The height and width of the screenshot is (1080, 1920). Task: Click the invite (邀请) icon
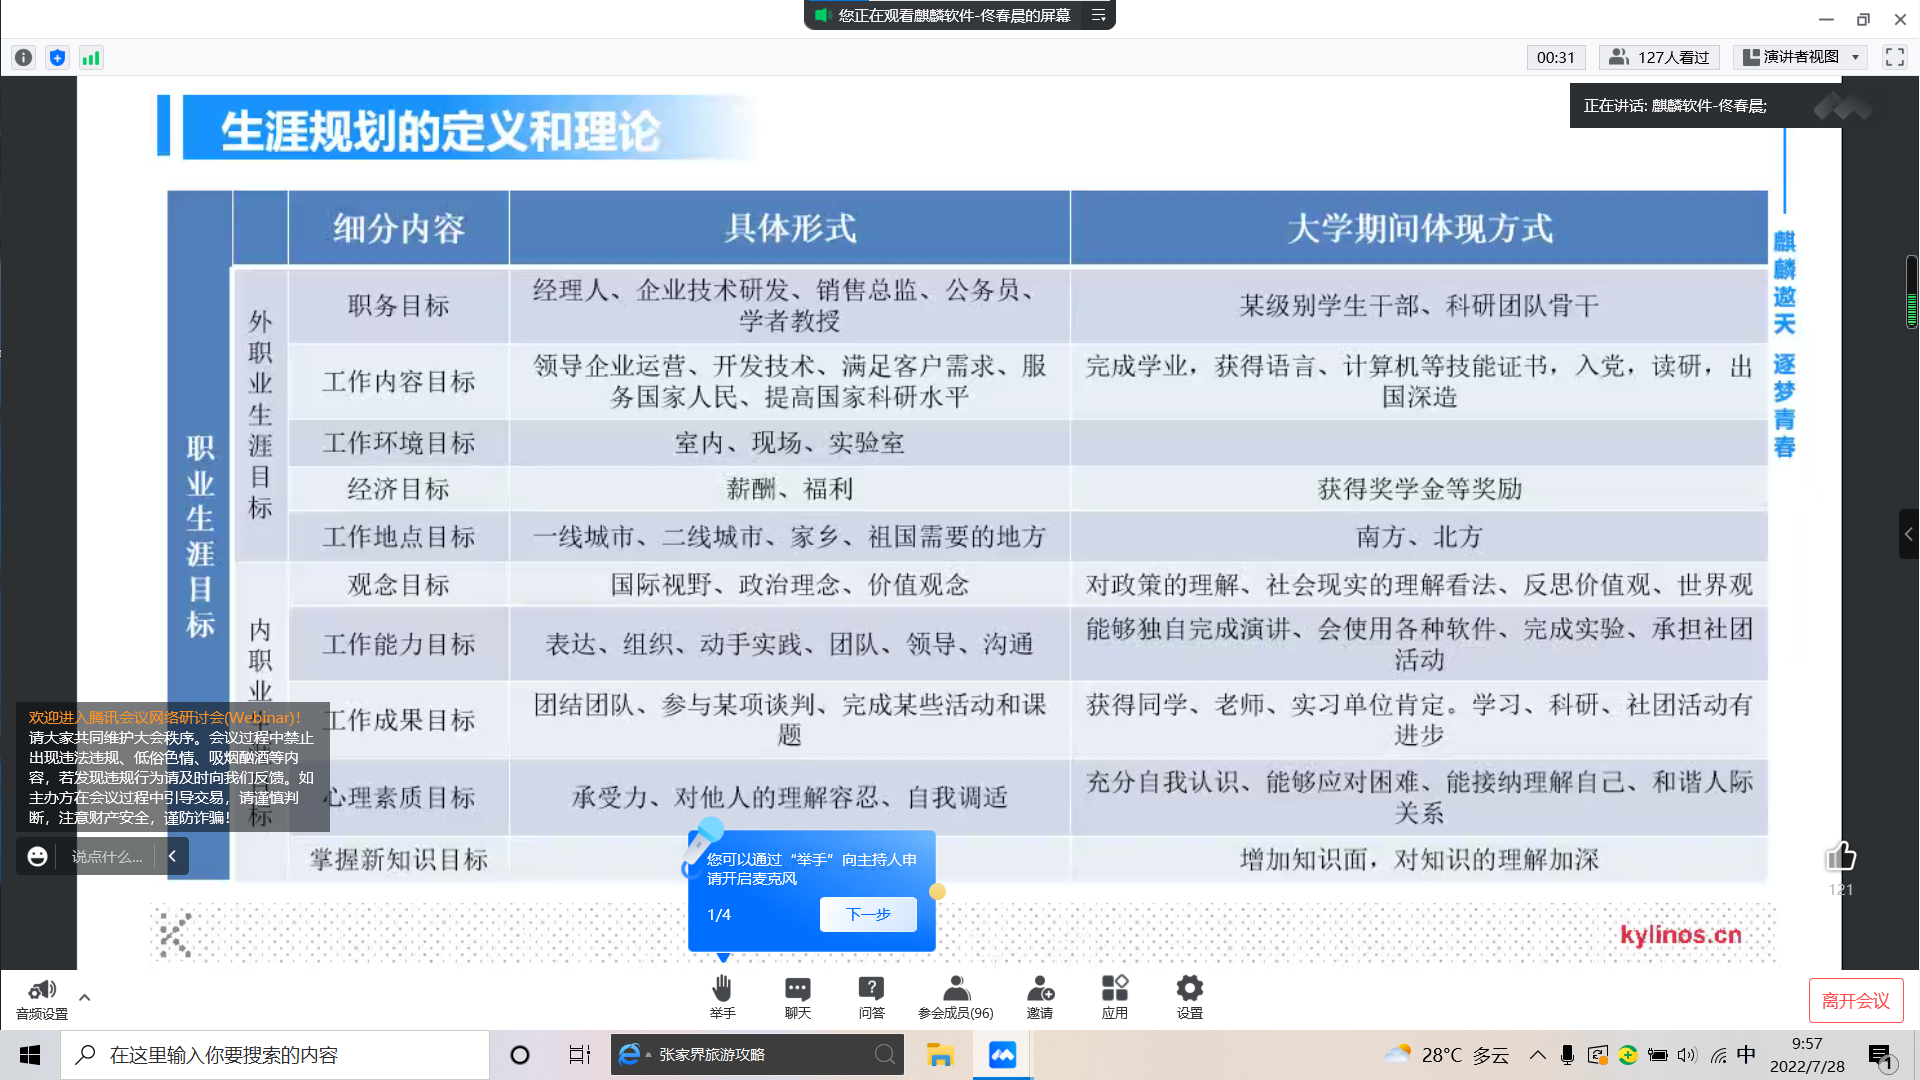click(x=1040, y=990)
